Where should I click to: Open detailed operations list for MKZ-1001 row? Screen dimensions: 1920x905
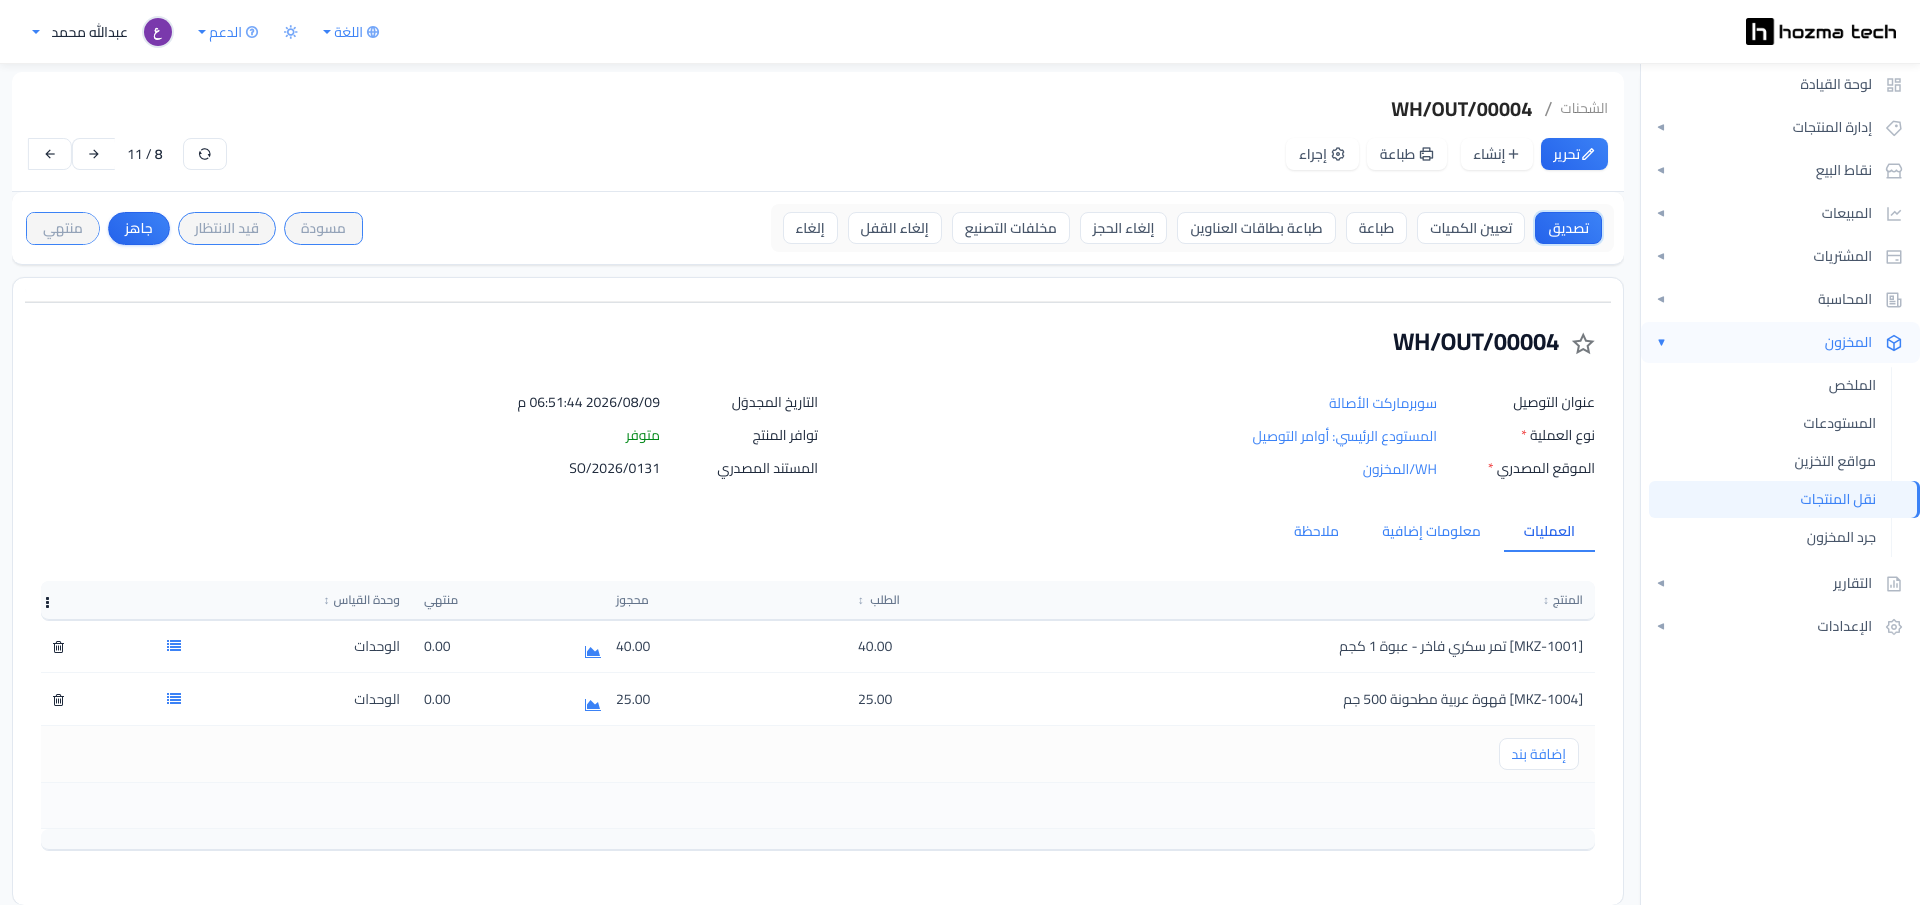[x=174, y=646]
